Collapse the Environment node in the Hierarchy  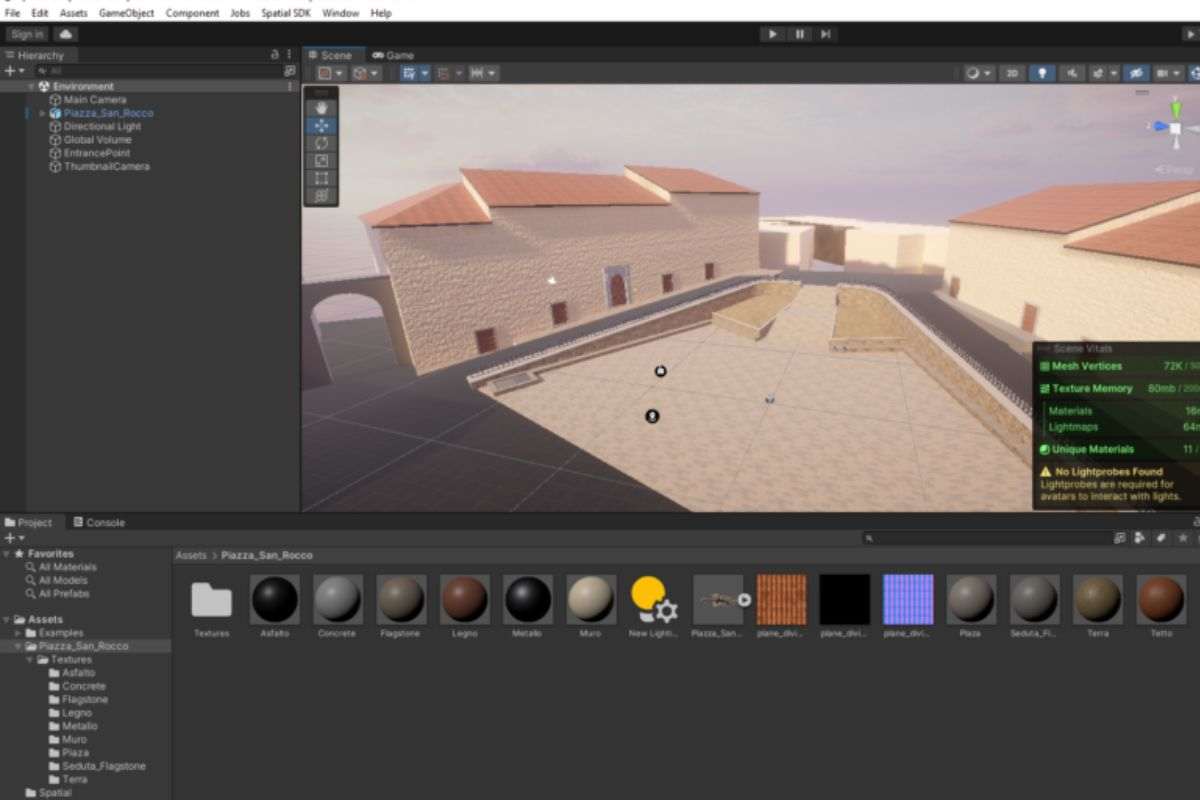[29, 86]
